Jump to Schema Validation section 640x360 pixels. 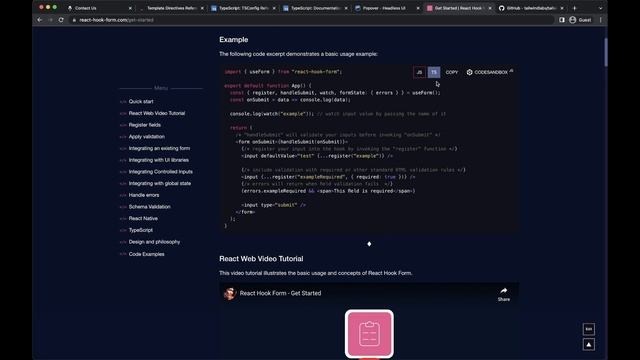(149, 207)
